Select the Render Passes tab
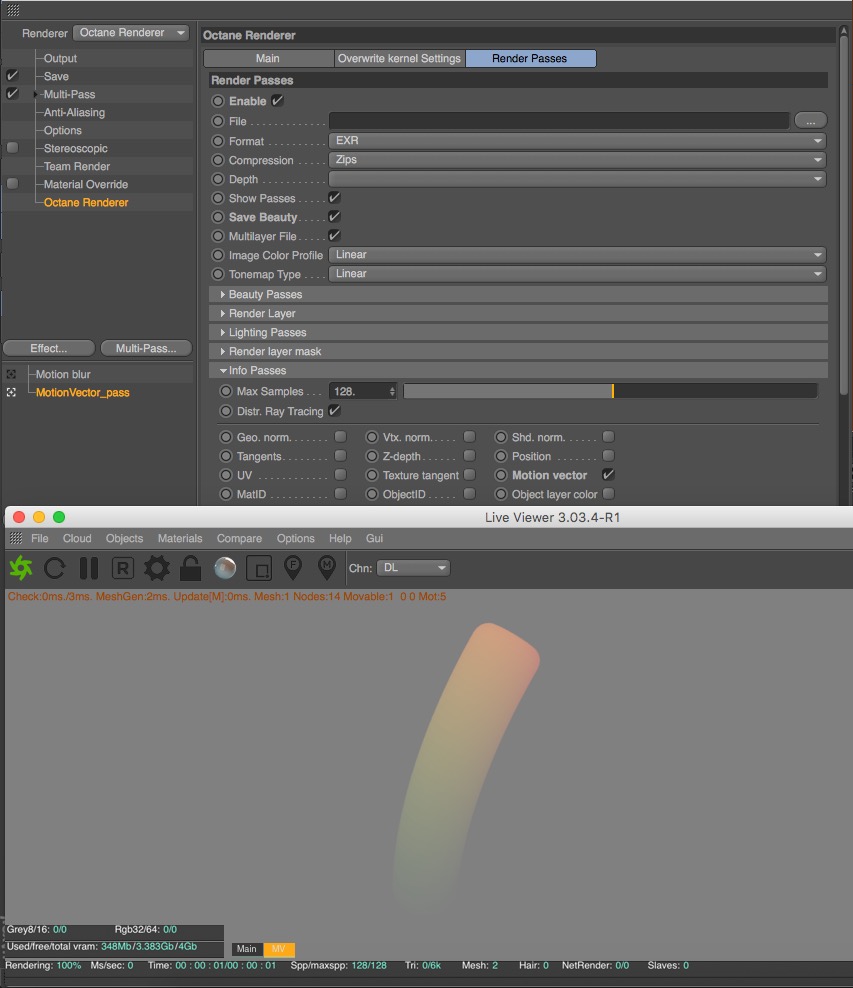 (x=530, y=58)
